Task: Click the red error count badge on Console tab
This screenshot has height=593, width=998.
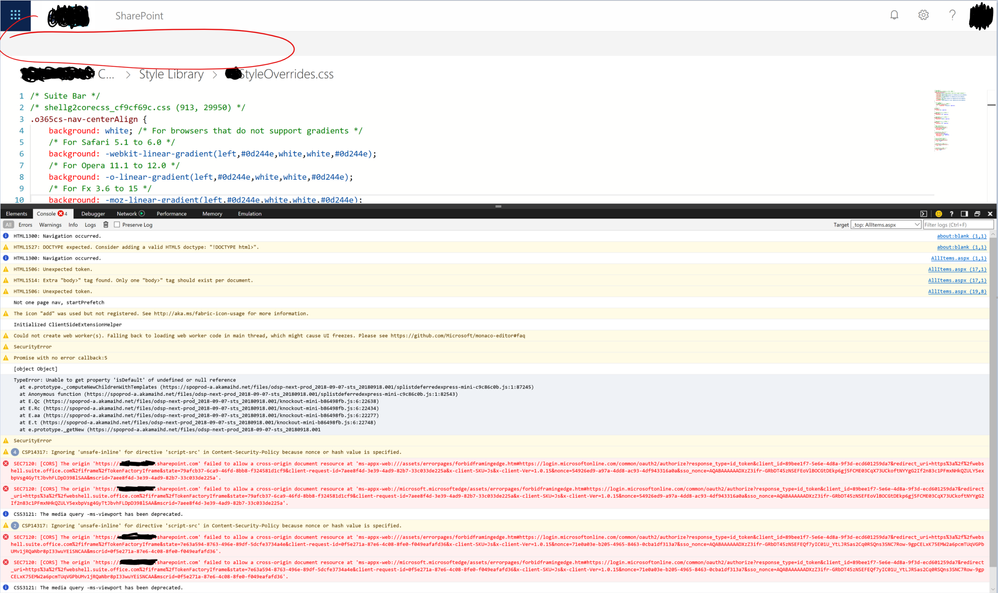Action: (62, 214)
